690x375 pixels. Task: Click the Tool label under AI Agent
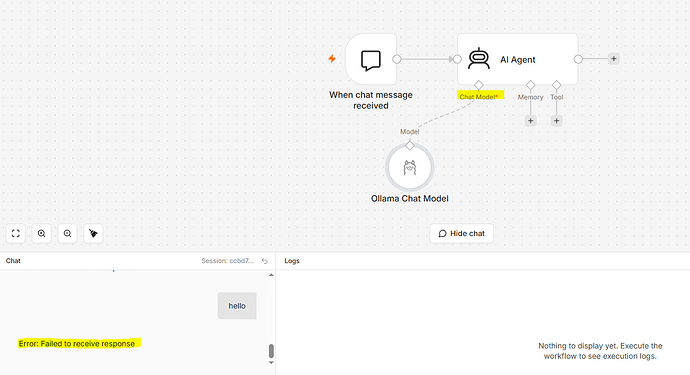(x=557, y=97)
